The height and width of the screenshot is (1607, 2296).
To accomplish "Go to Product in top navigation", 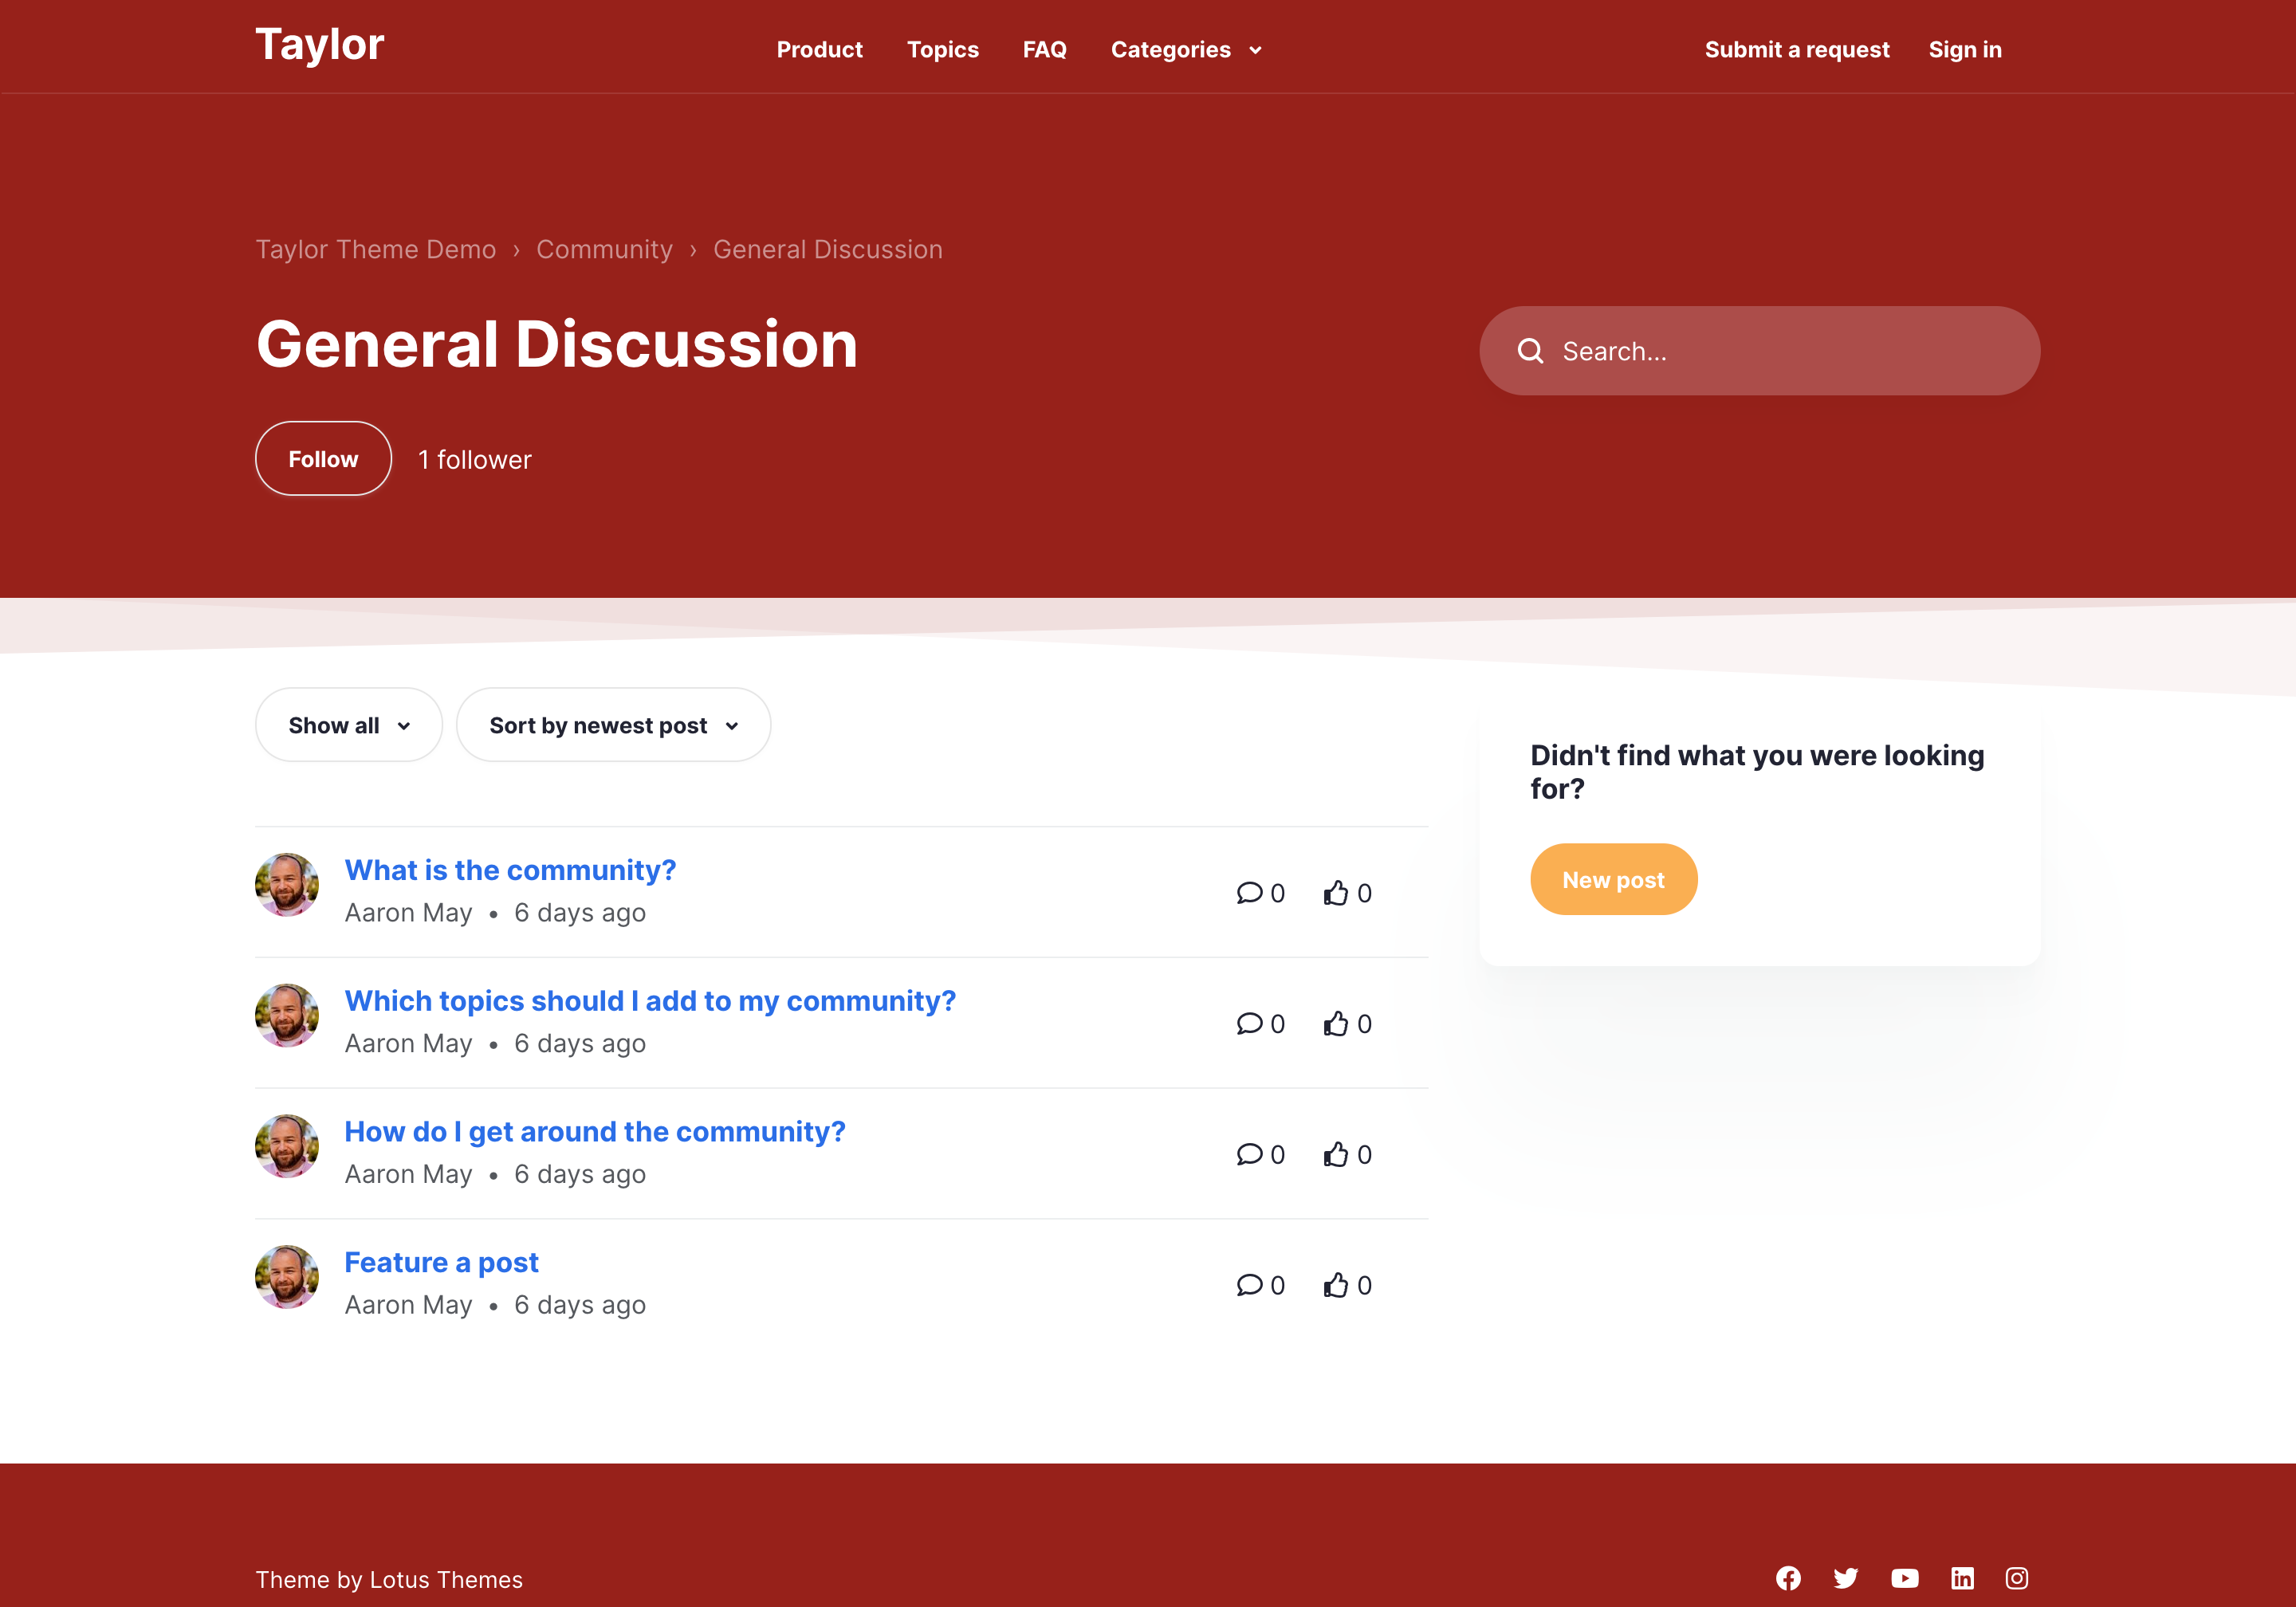I will pos(819,50).
